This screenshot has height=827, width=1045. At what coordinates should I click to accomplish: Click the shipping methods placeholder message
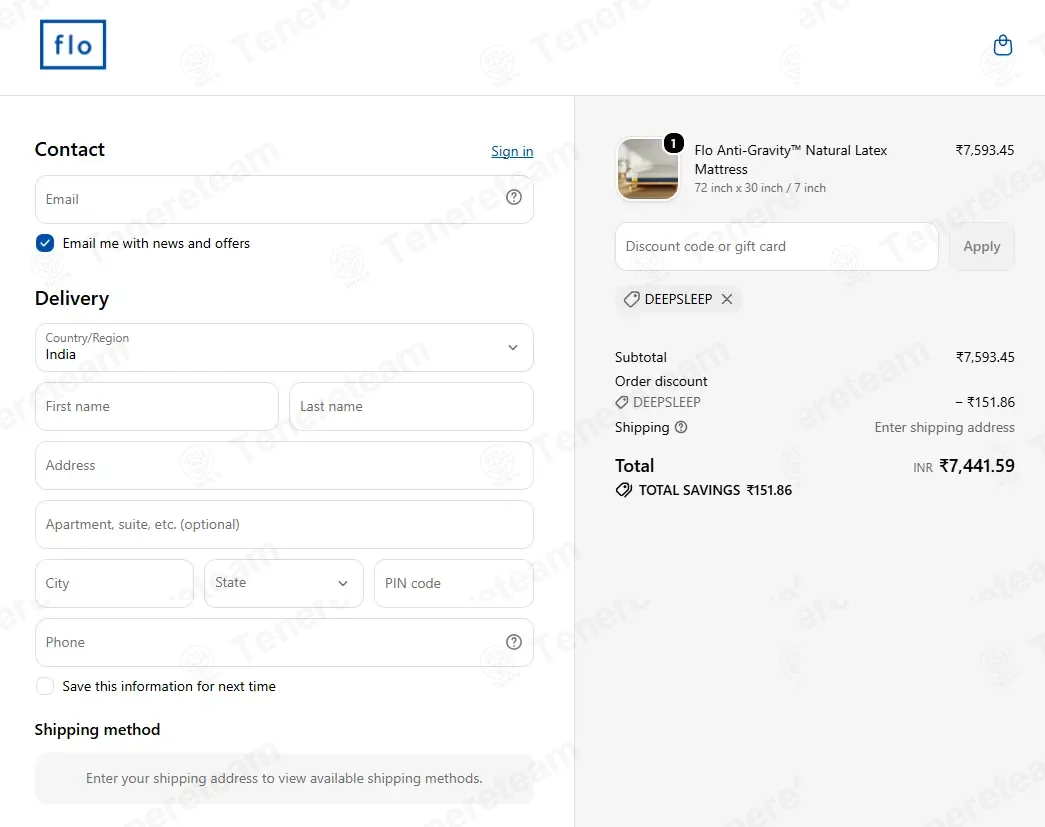284,778
